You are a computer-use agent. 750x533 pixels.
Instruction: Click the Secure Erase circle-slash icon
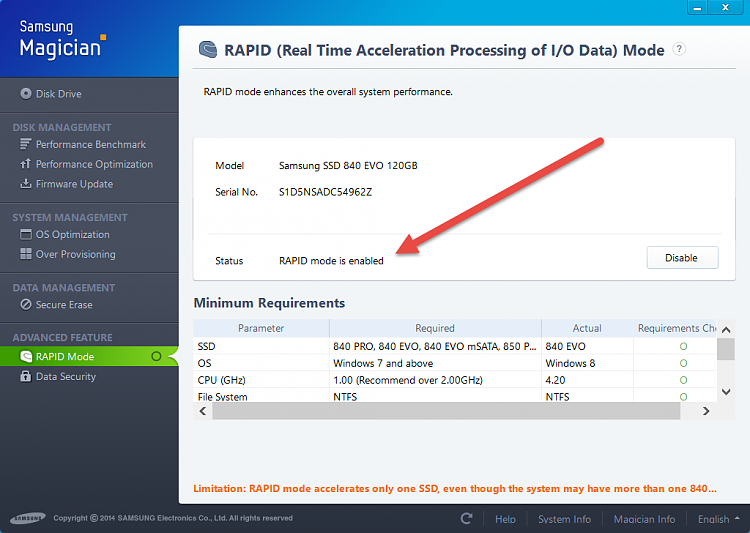tap(26, 304)
